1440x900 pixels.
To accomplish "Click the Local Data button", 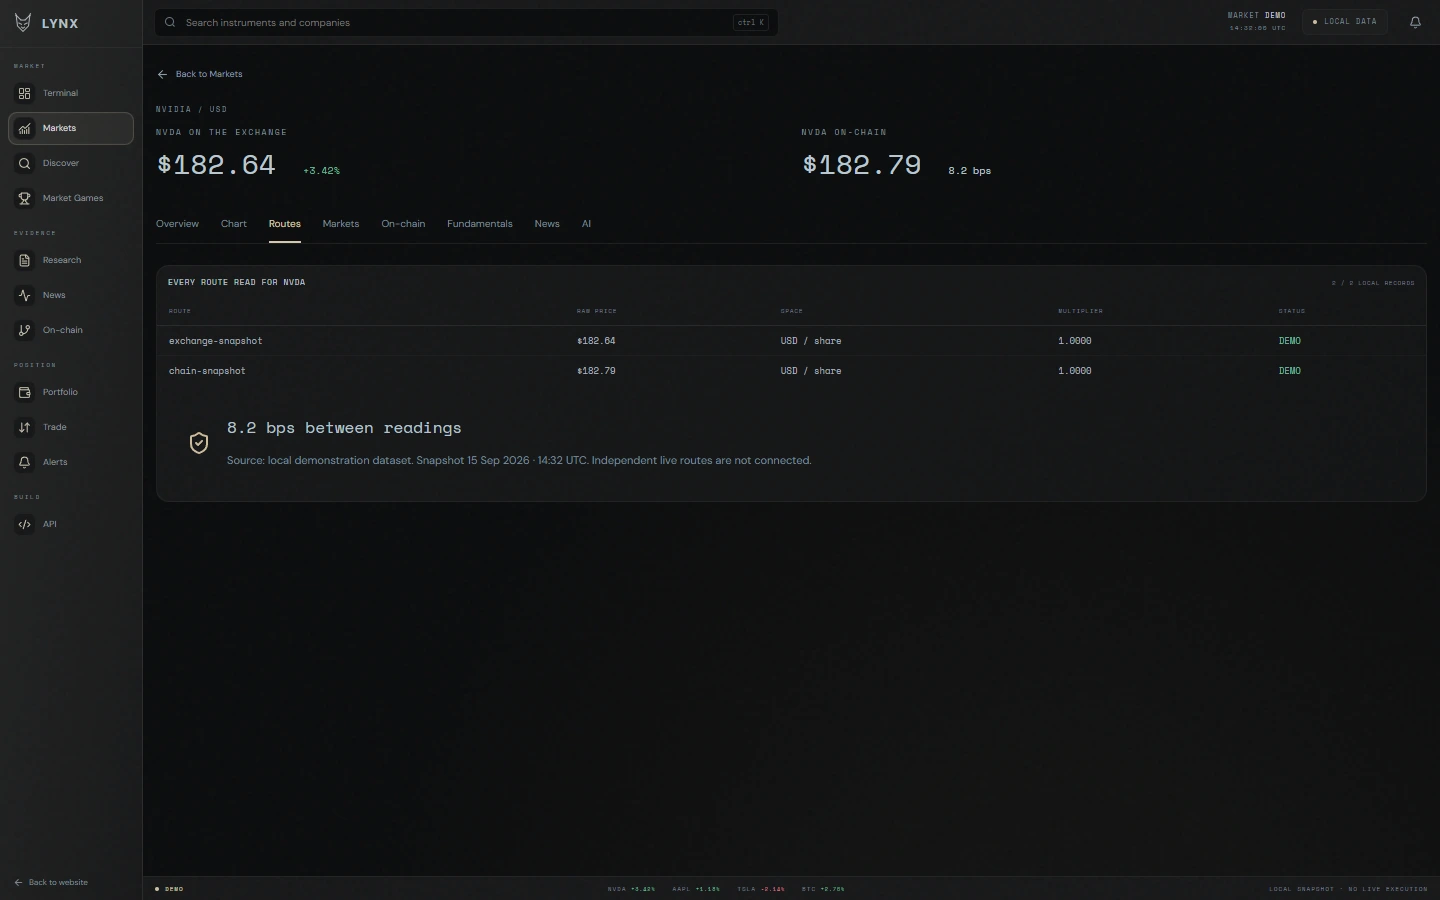I will click(1345, 22).
